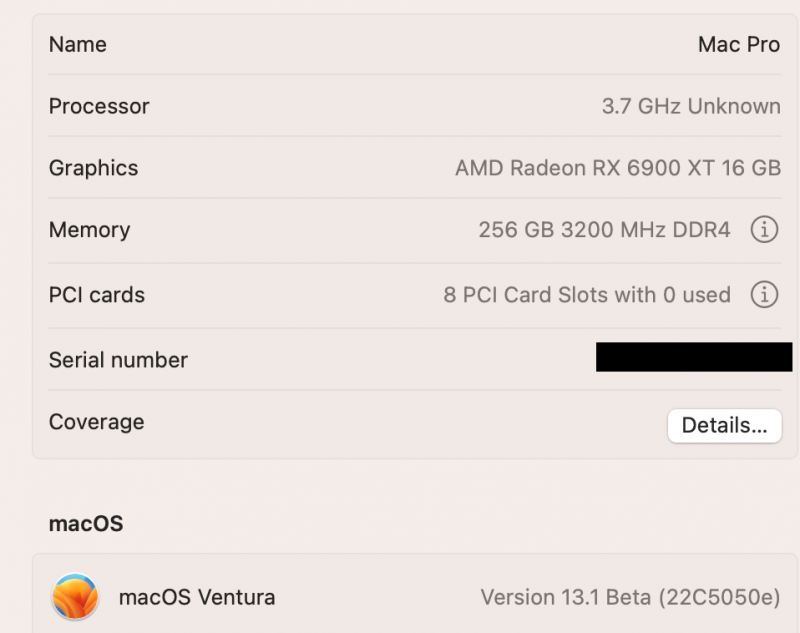This screenshot has width=800, height=633.
Task: Click the Memory info icon
Action: pos(764,230)
